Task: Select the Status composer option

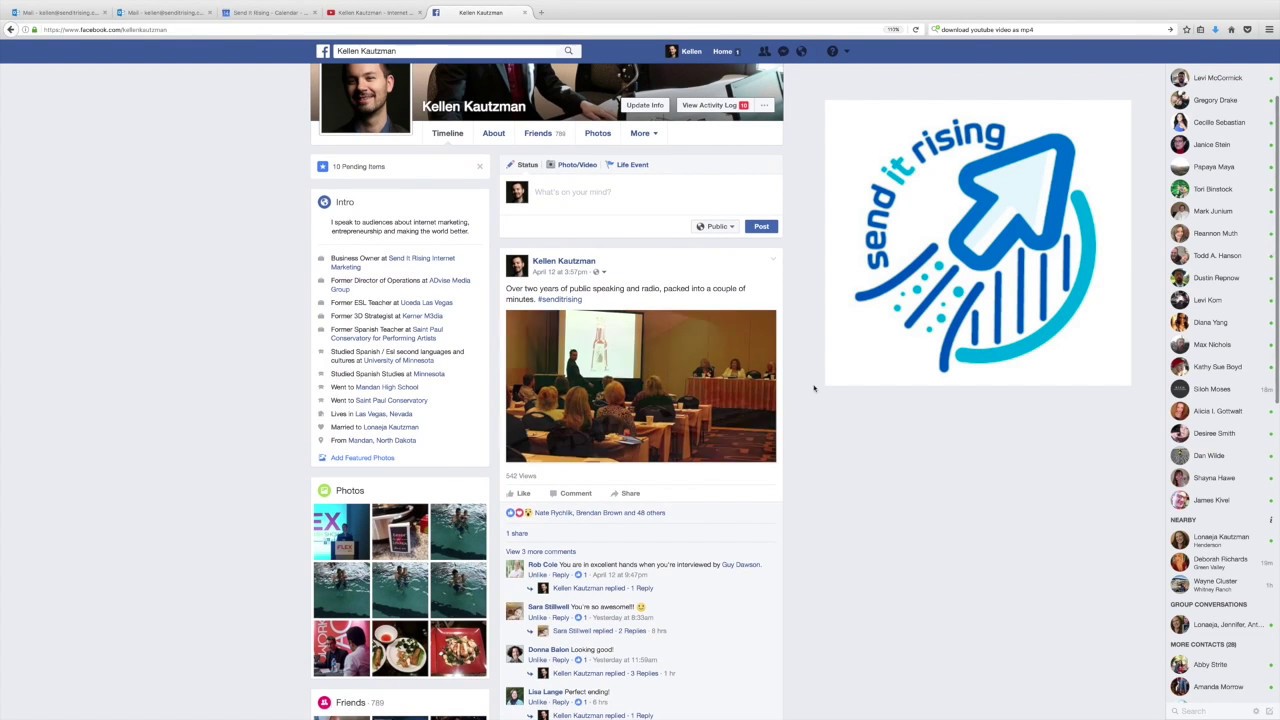Action: (x=522, y=165)
